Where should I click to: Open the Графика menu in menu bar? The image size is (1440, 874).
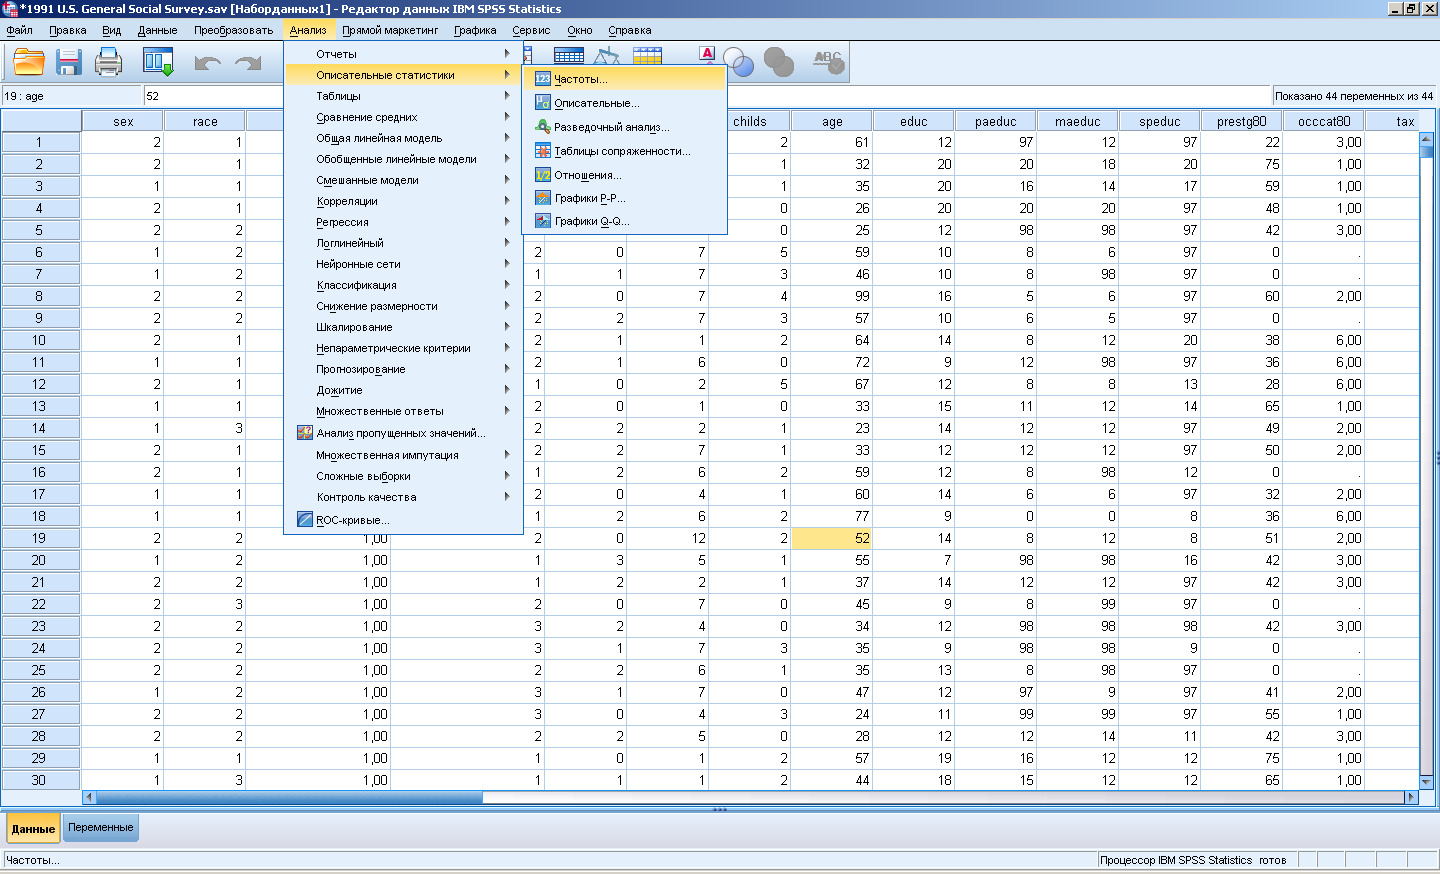pos(475,30)
